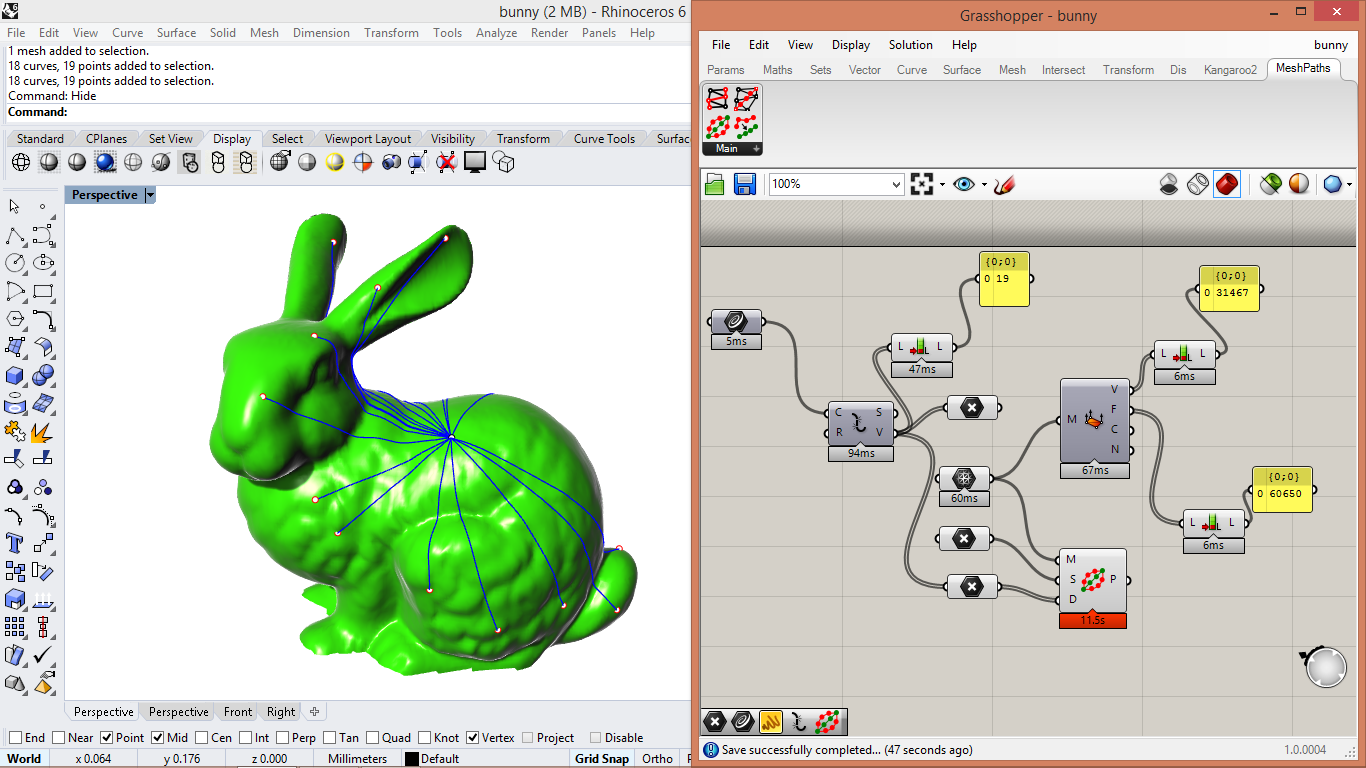
Task: Open the Display menu in Grasshopper
Action: pos(850,45)
